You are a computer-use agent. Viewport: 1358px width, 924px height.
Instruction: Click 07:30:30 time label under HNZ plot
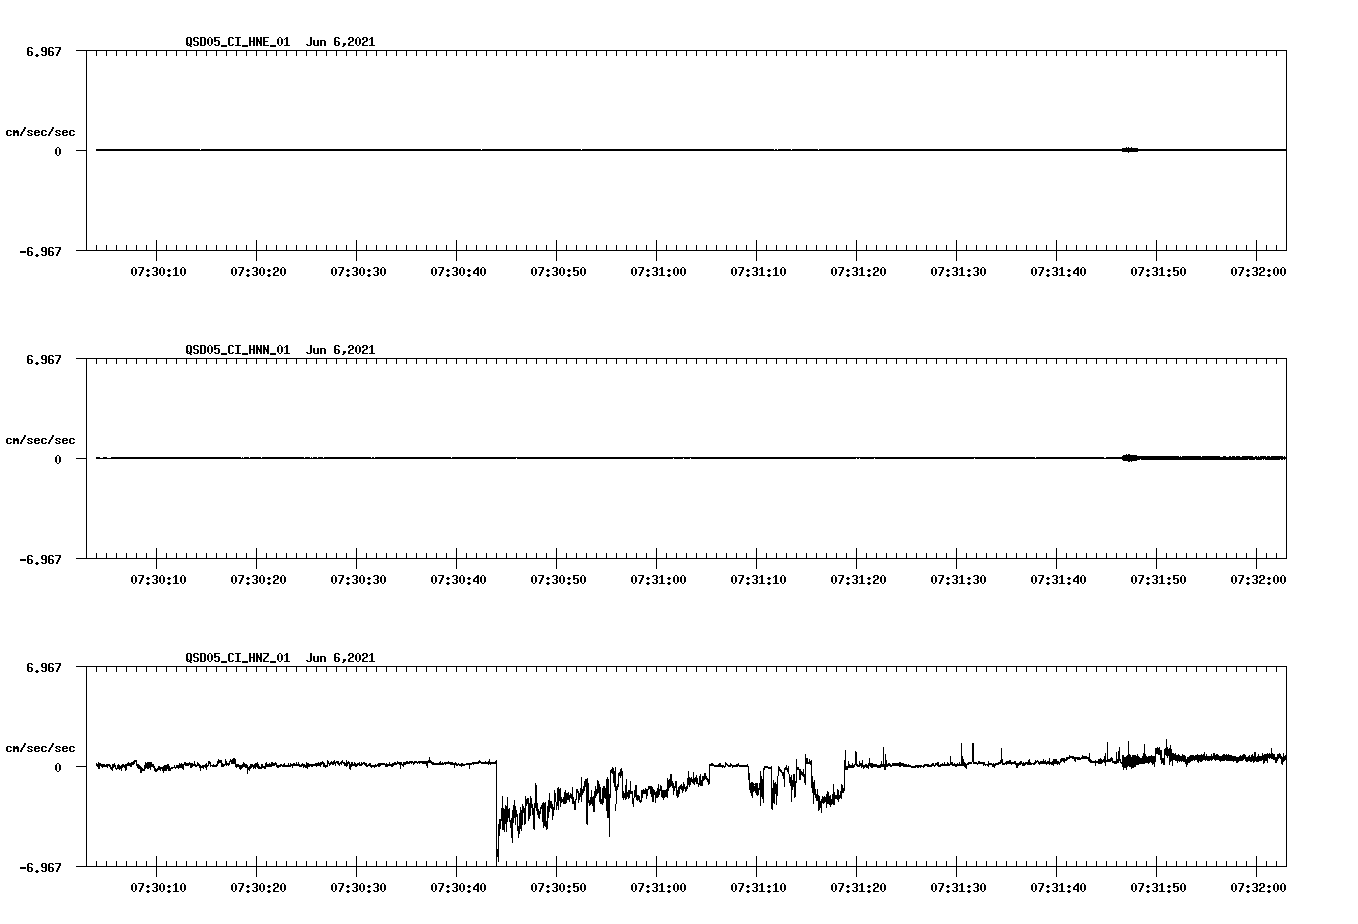click(x=358, y=887)
